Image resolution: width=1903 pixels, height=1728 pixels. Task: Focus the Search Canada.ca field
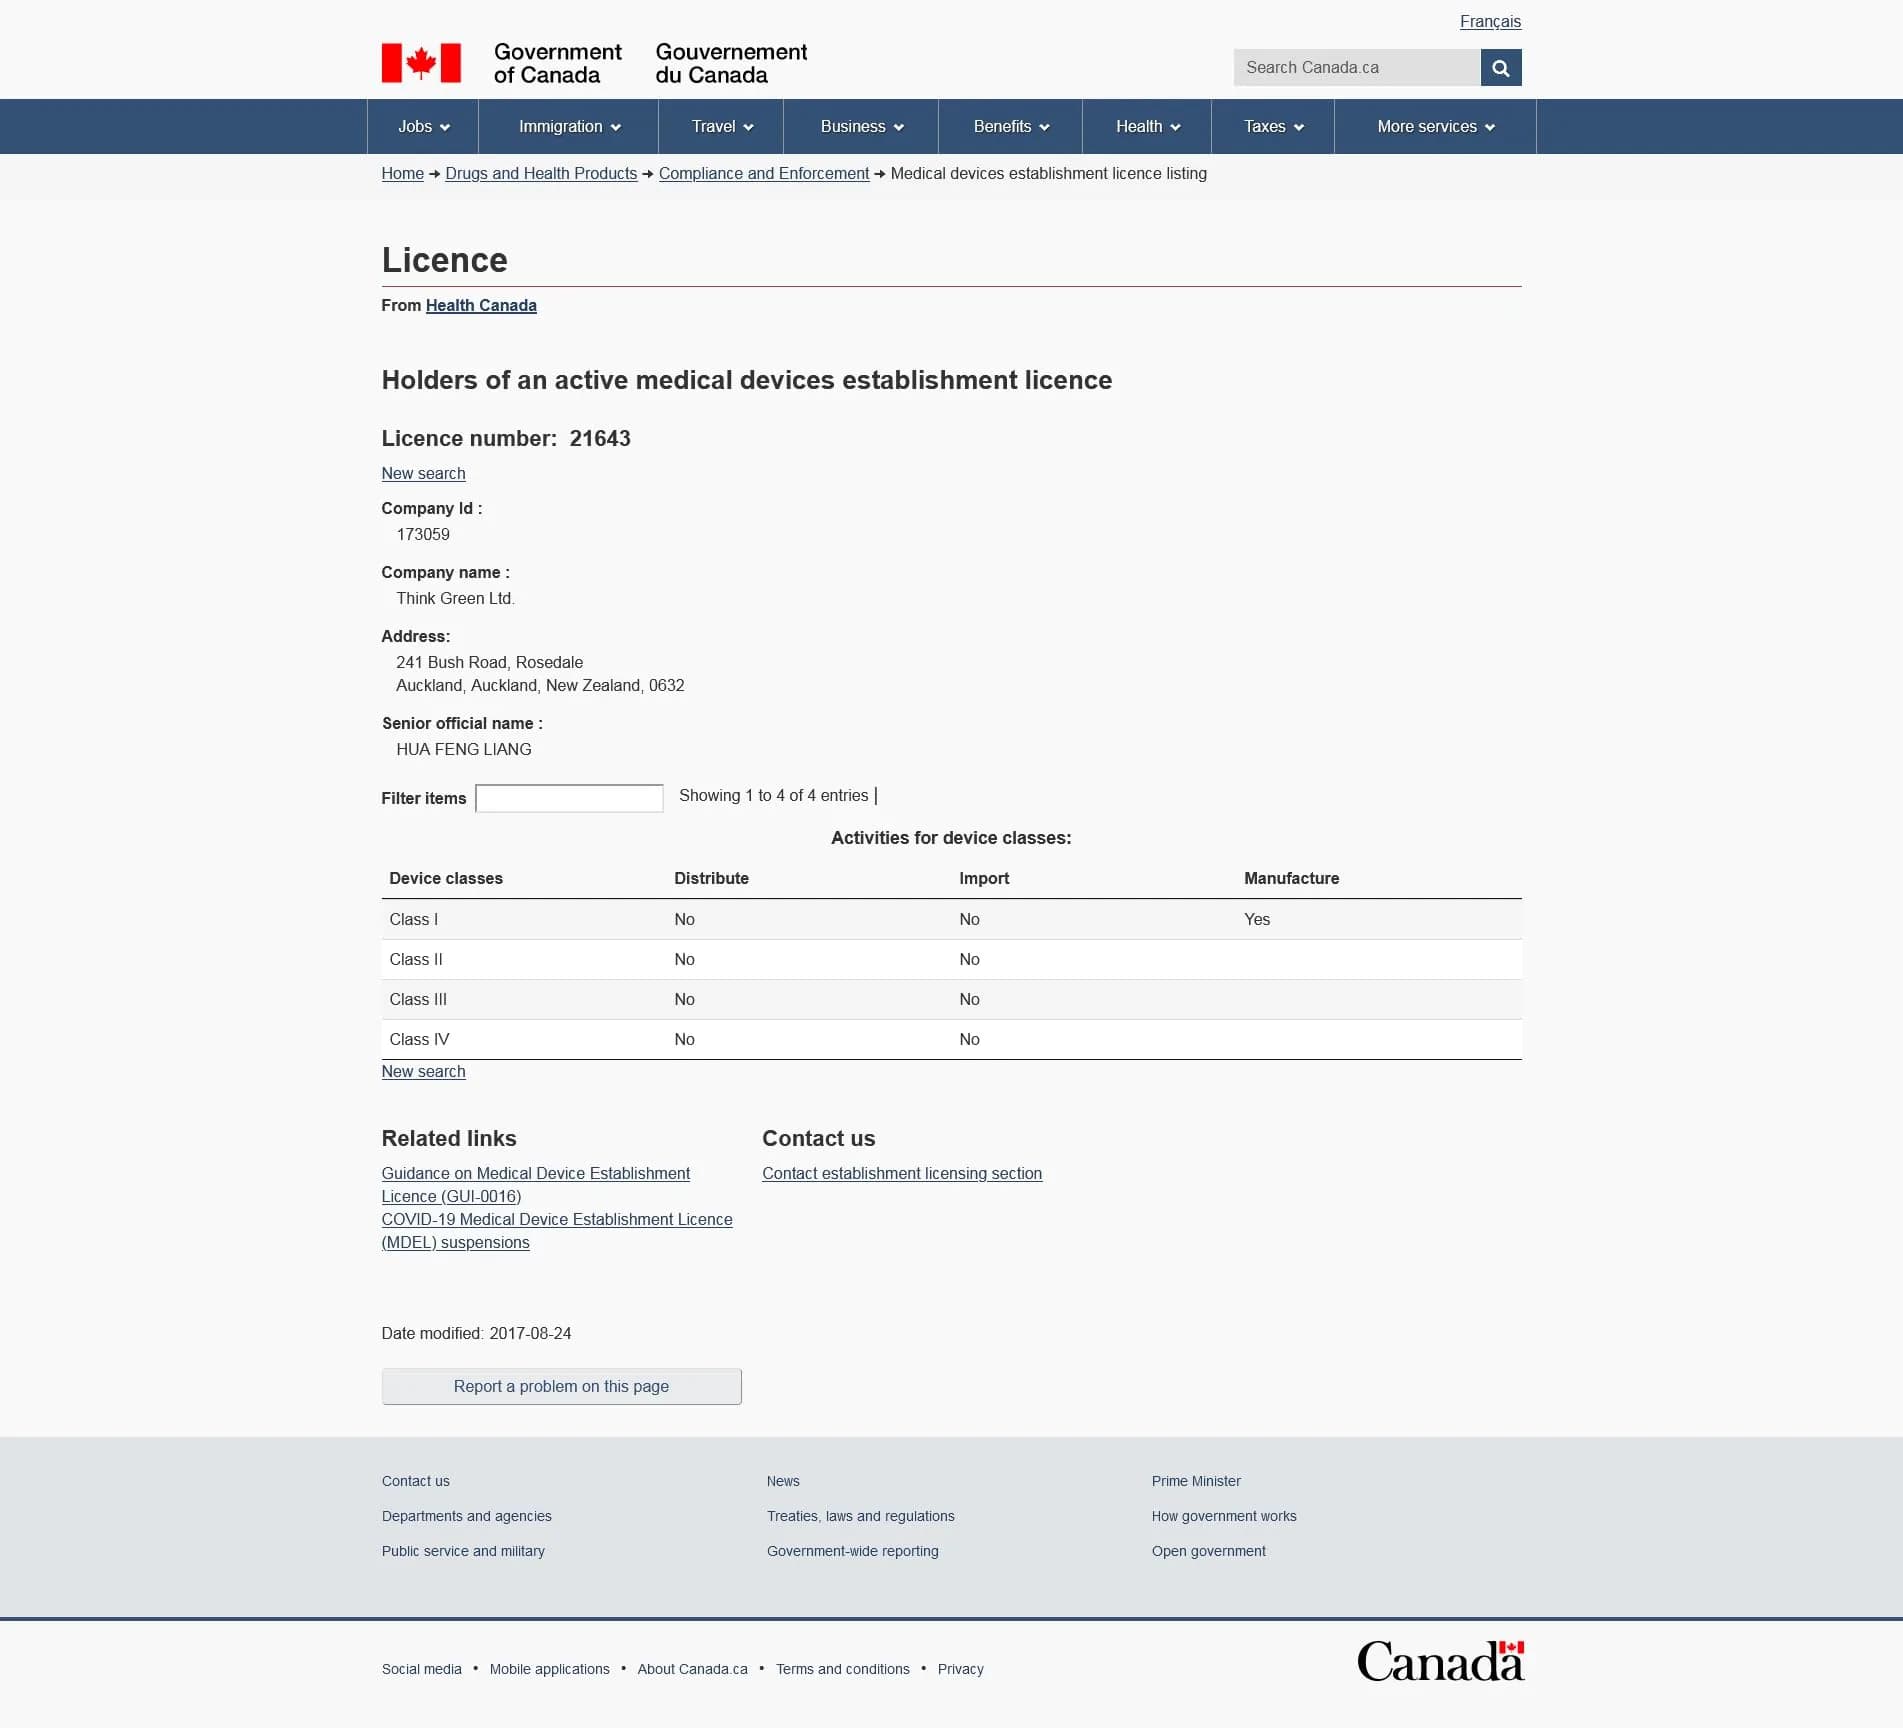click(1357, 68)
